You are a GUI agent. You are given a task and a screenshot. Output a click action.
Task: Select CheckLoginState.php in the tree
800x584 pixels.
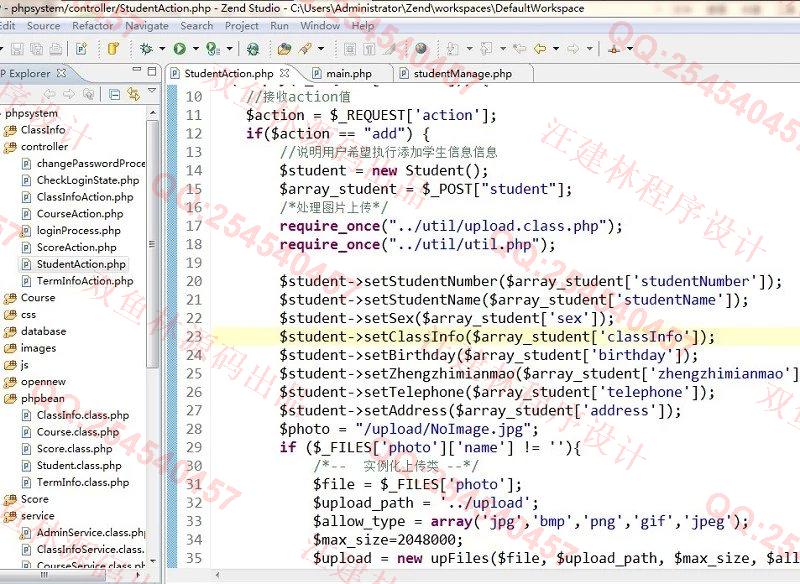[87, 180]
